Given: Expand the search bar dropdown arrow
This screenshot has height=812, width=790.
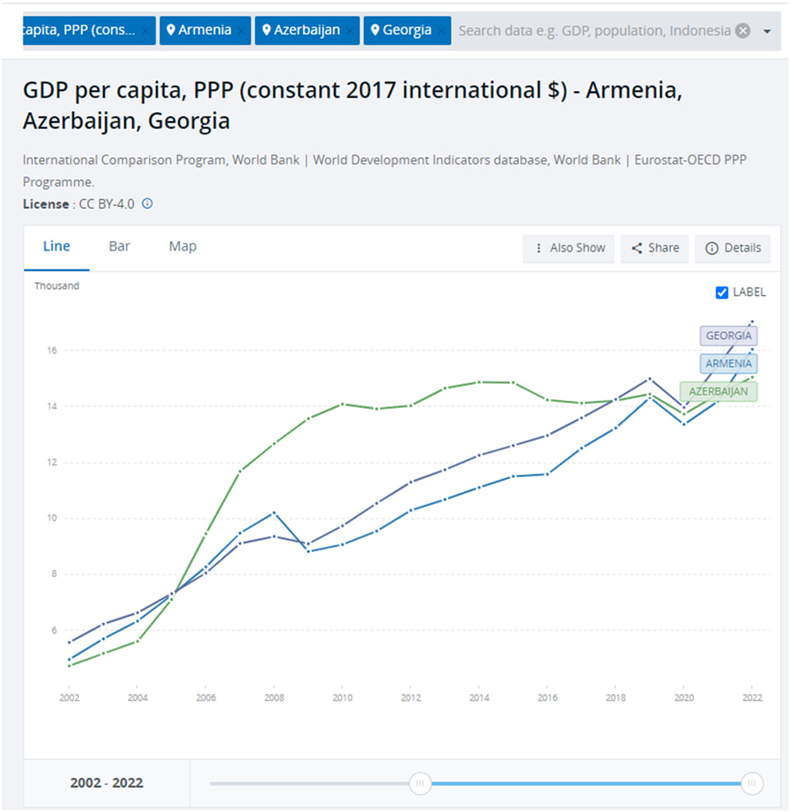Looking at the screenshot, I should click(x=767, y=31).
